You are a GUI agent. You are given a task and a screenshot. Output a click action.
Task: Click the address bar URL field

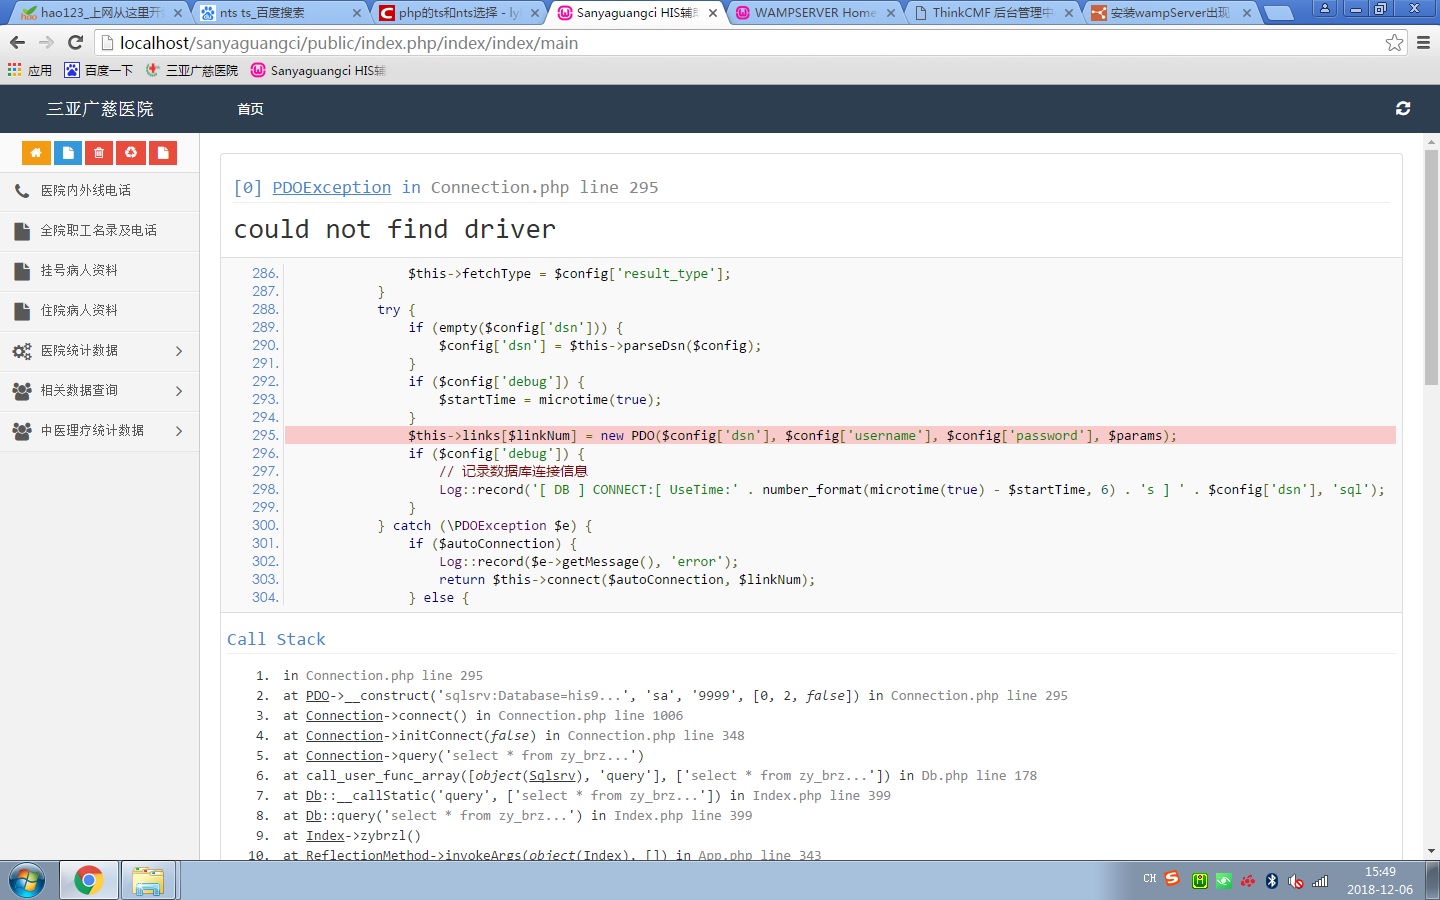(740, 42)
